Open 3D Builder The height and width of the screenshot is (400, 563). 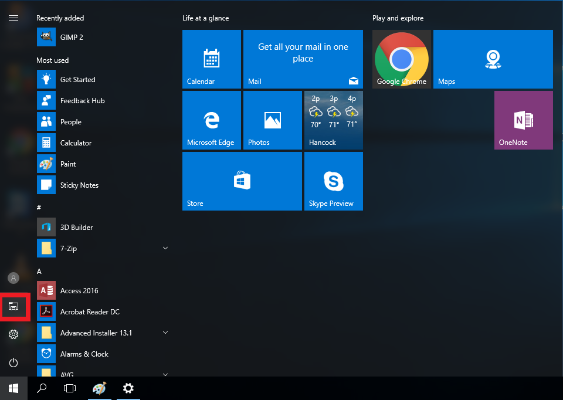[x=103, y=227]
